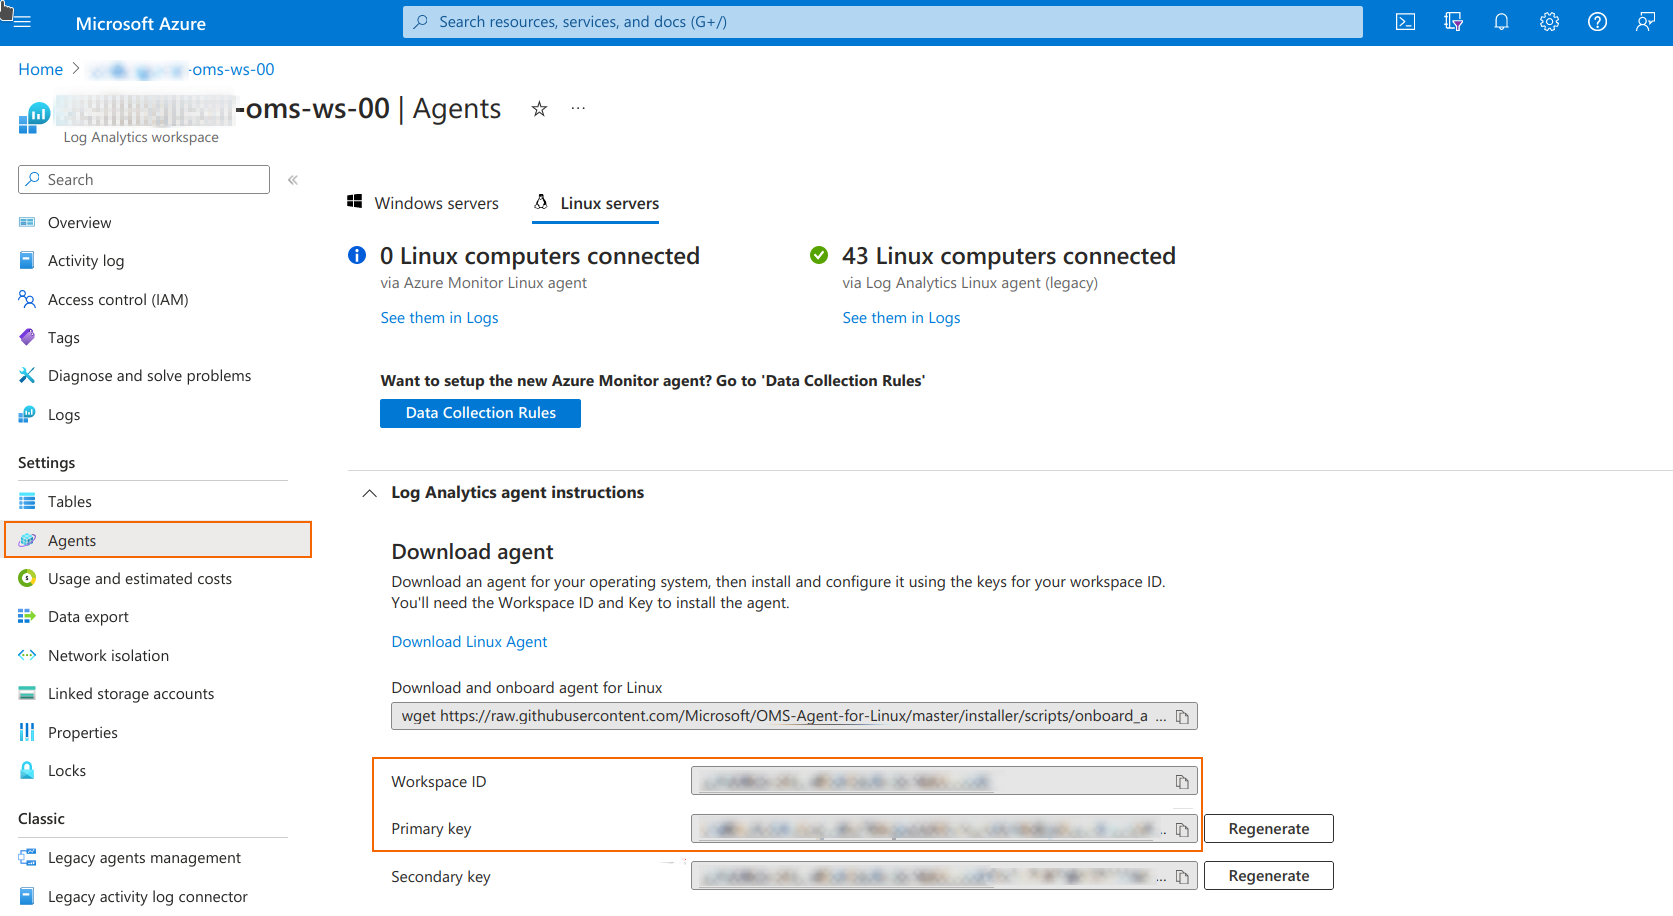Click the Data Collection Rules button

(x=480, y=413)
